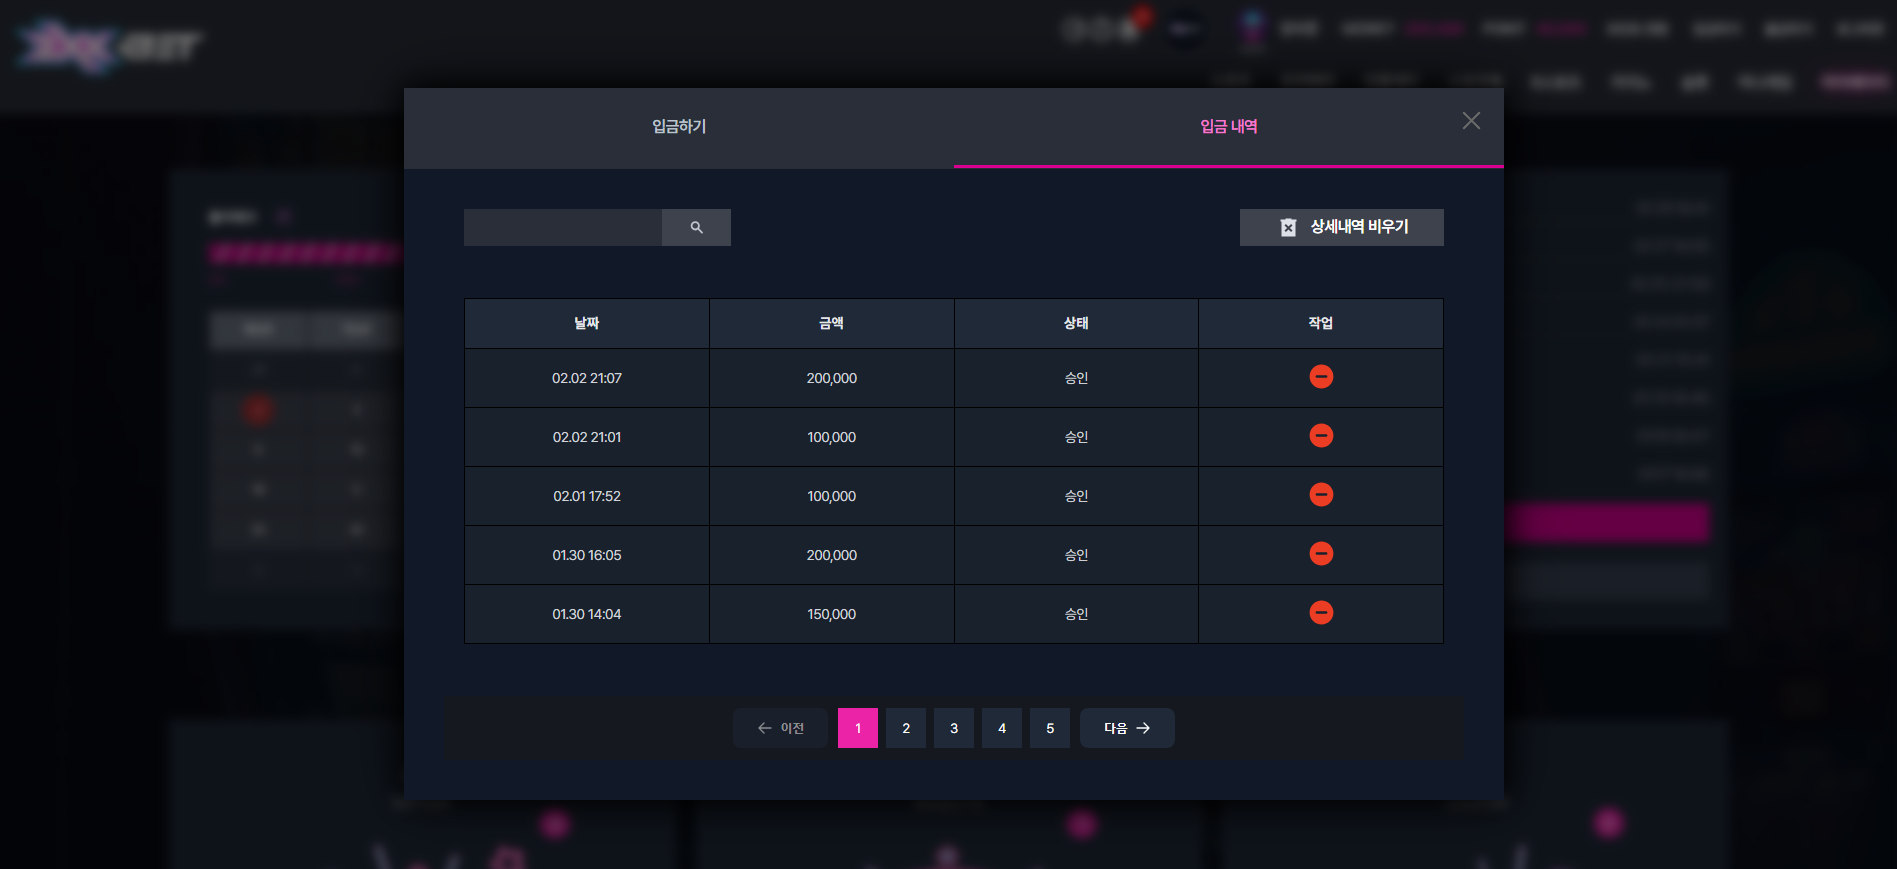Screen dimensions: 1897x869
Task: Click the 금액 column header
Action: (x=832, y=323)
